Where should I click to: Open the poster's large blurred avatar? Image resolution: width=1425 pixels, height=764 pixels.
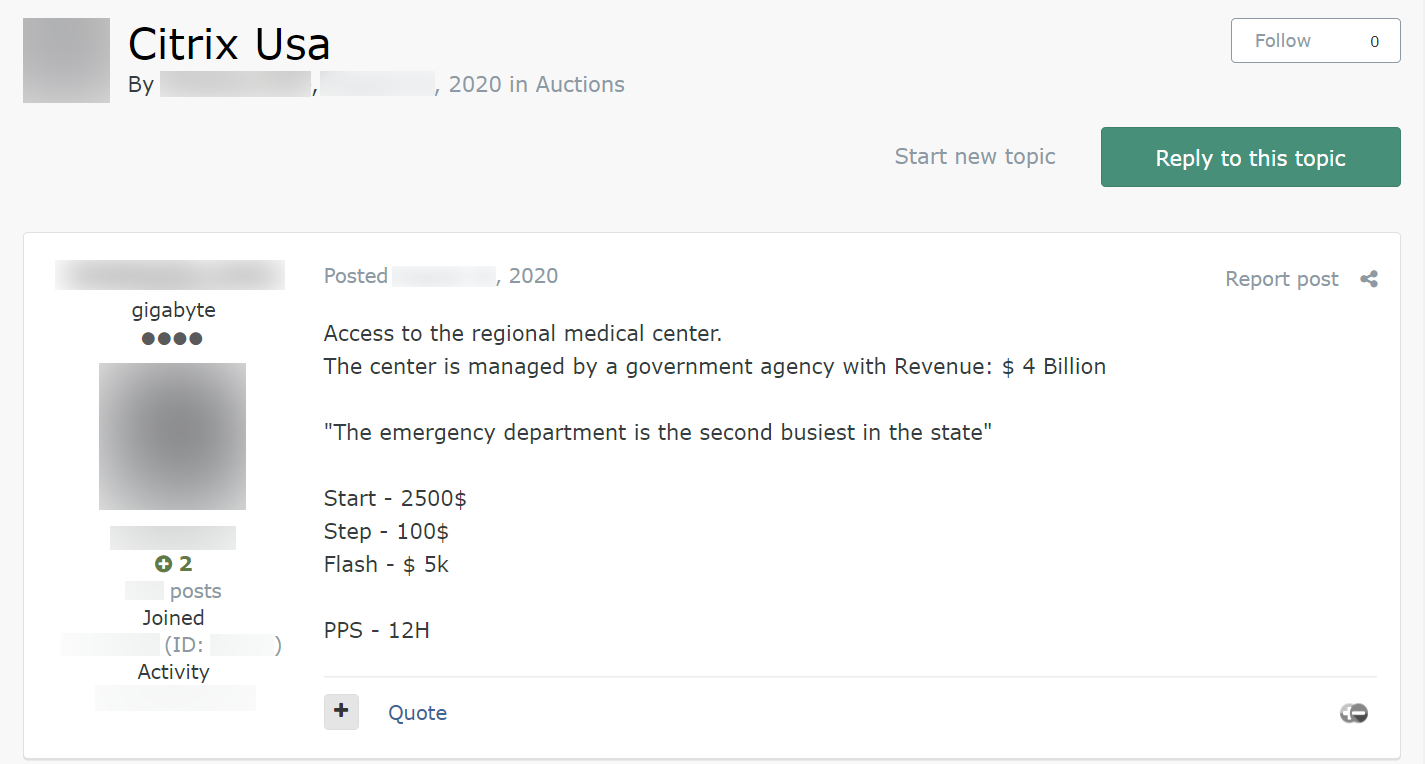click(173, 436)
